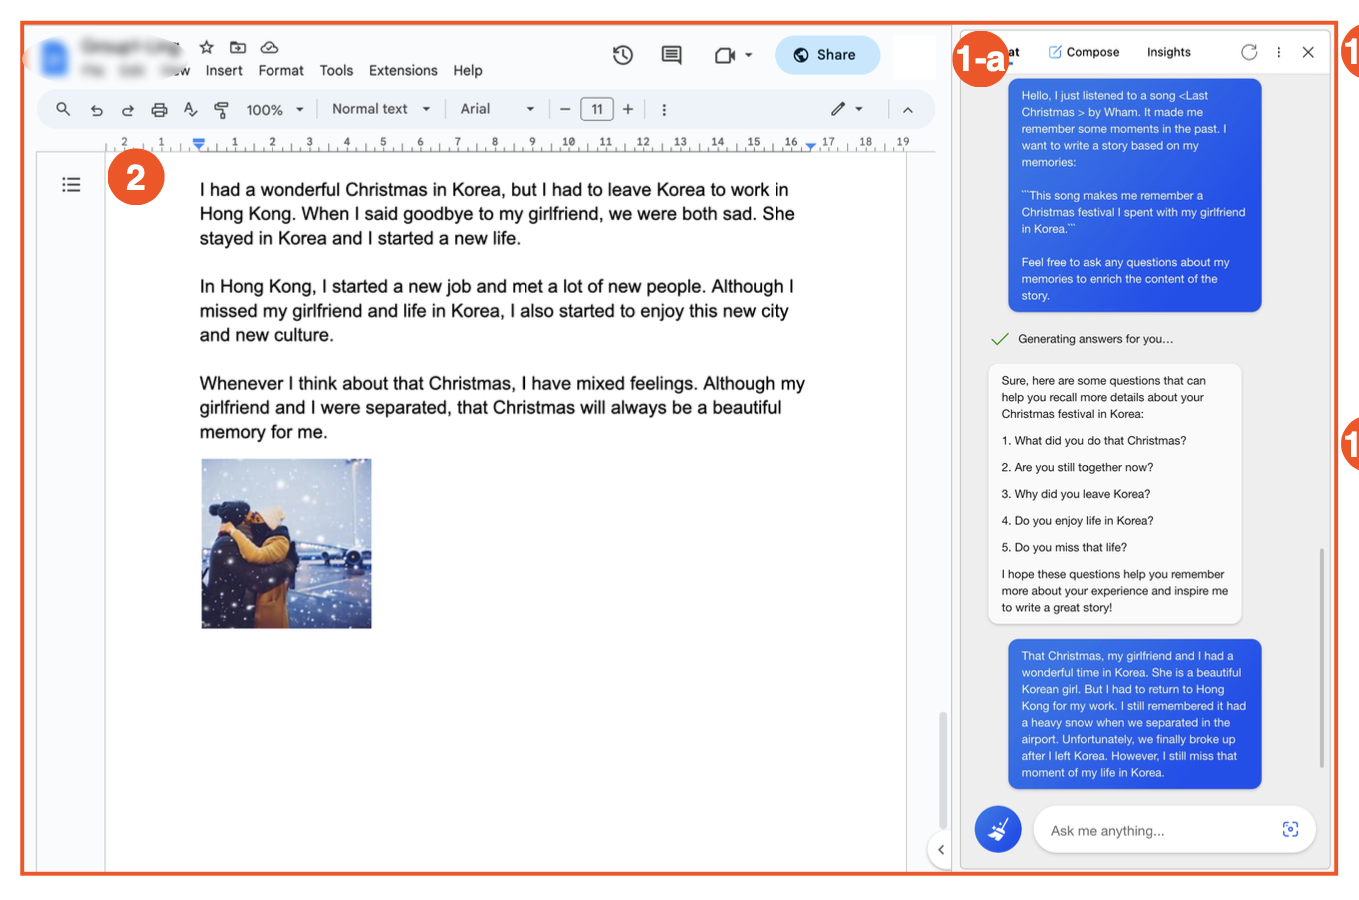
Task: Click the star icon to bookmark document
Action: pyautogui.click(x=206, y=47)
